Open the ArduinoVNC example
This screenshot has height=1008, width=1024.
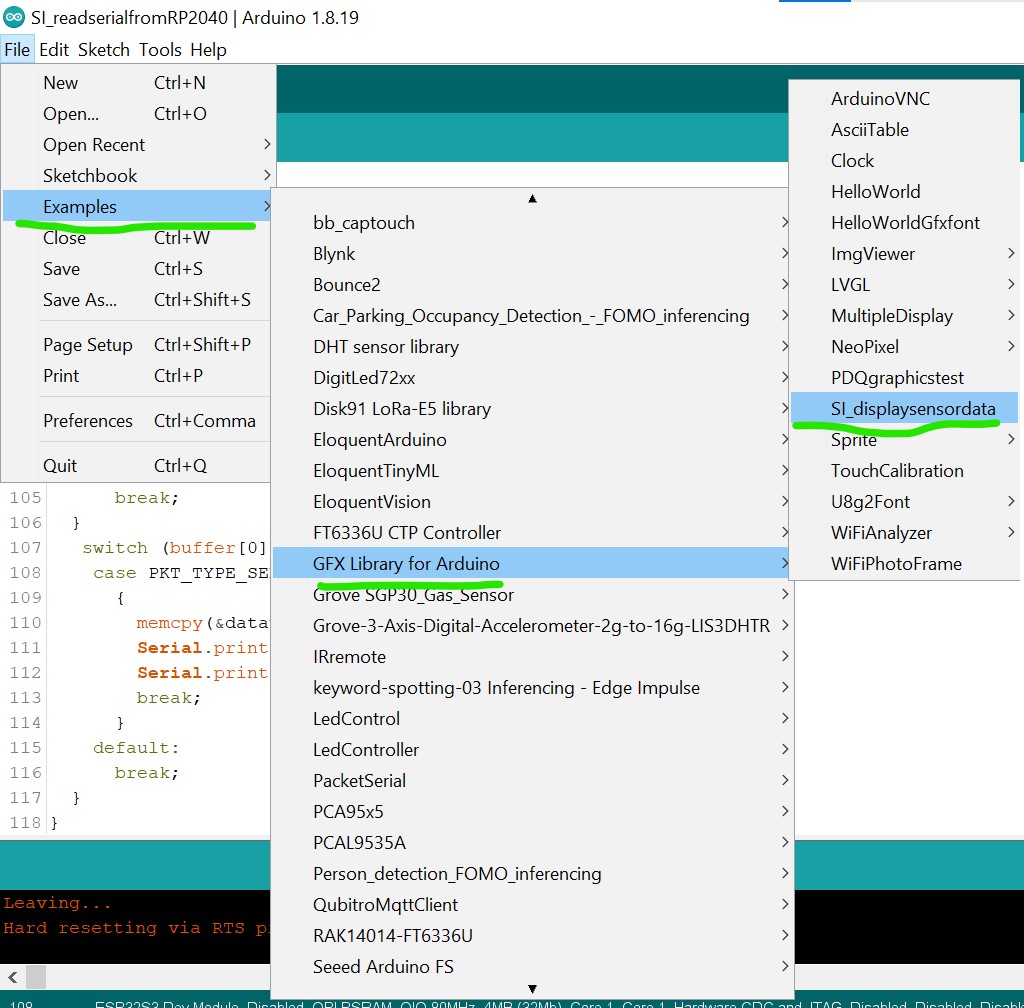tap(904, 99)
